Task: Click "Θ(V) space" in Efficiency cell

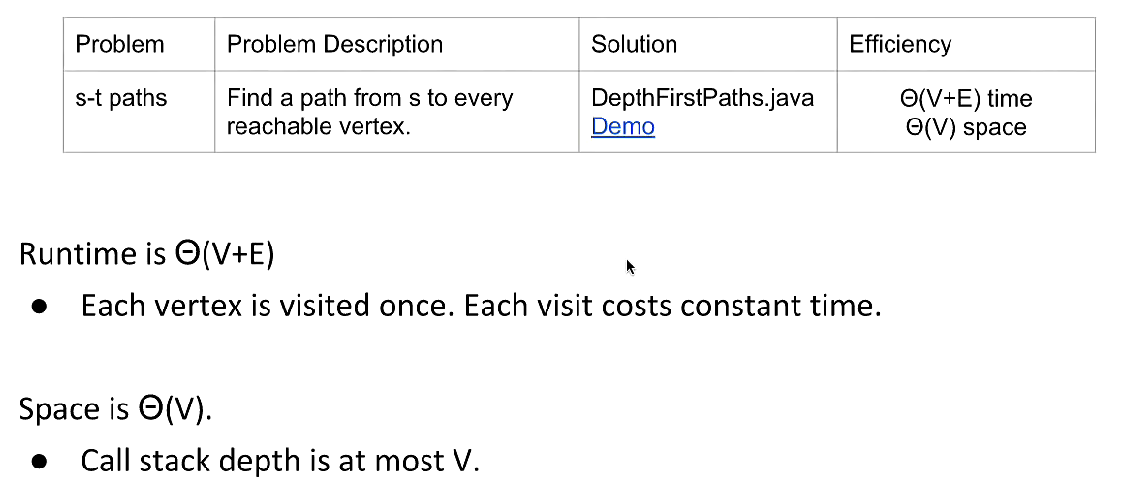Action: (965, 127)
